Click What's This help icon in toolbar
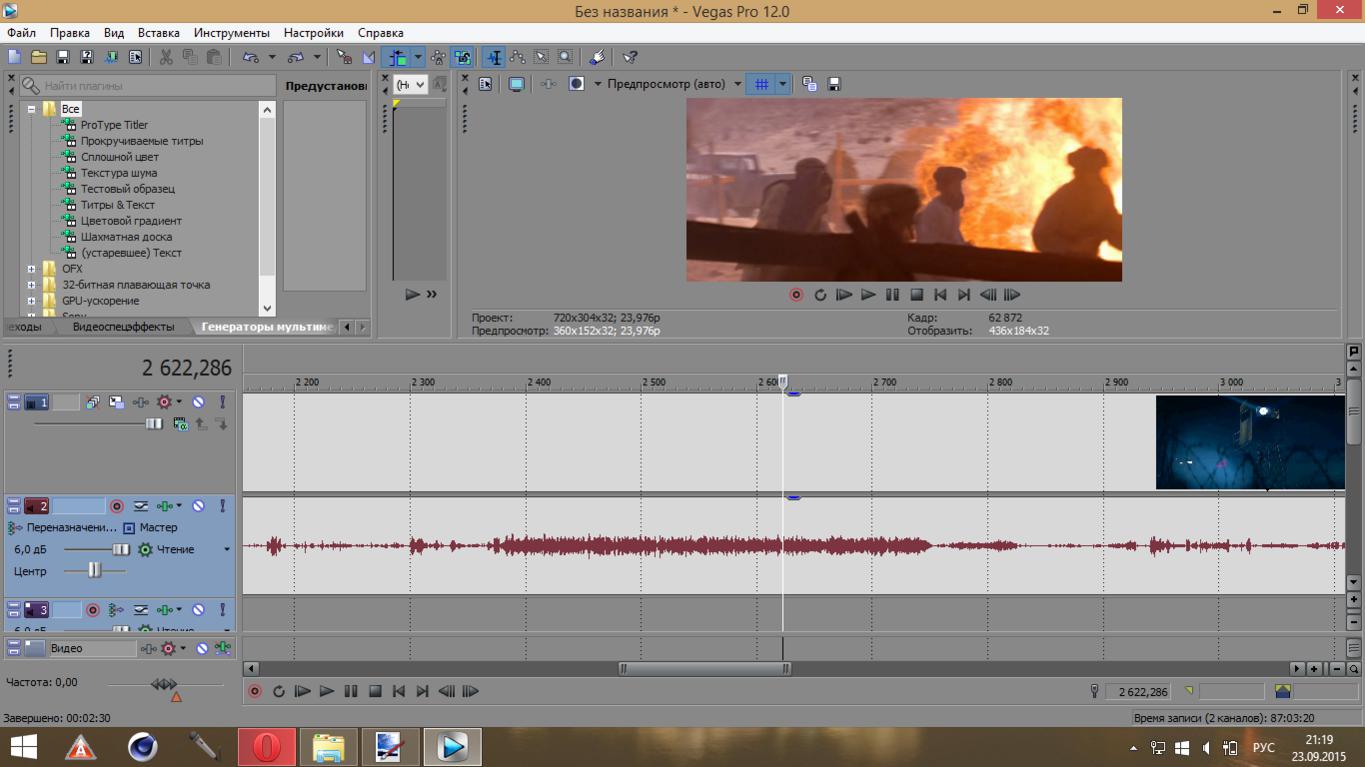Image resolution: width=1365 pixels, height=767 pixels. [x=630, y=57]
